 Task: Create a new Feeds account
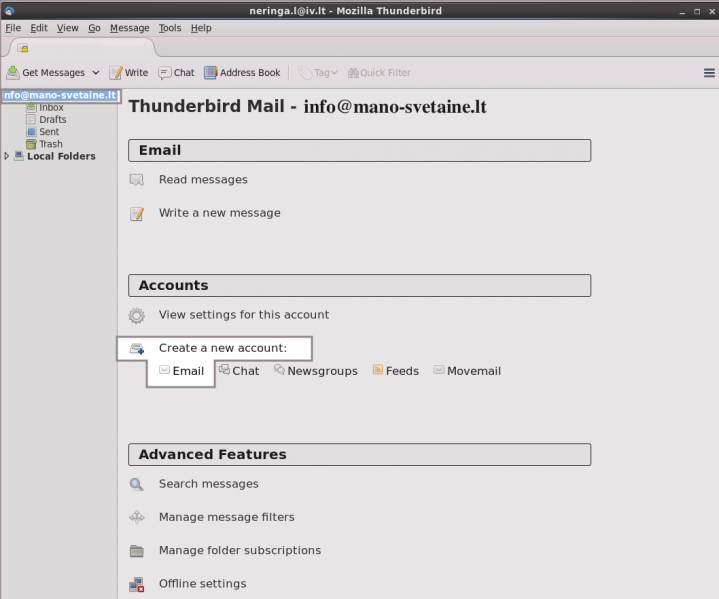click(x=396, y=371)
